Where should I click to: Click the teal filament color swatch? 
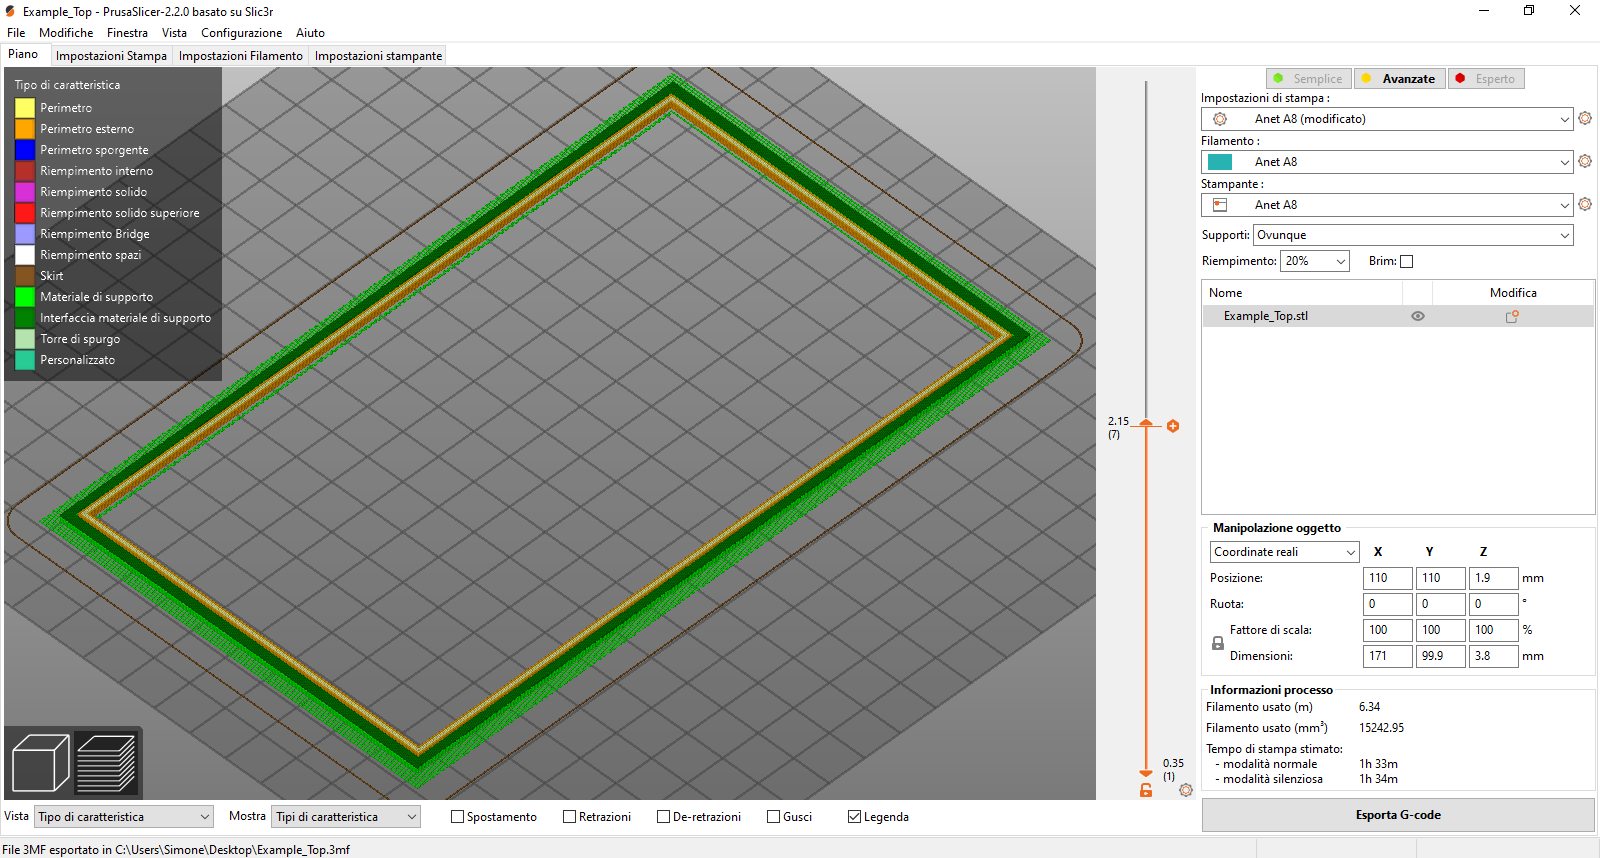pyautogui.click(x=1220, y=162)
